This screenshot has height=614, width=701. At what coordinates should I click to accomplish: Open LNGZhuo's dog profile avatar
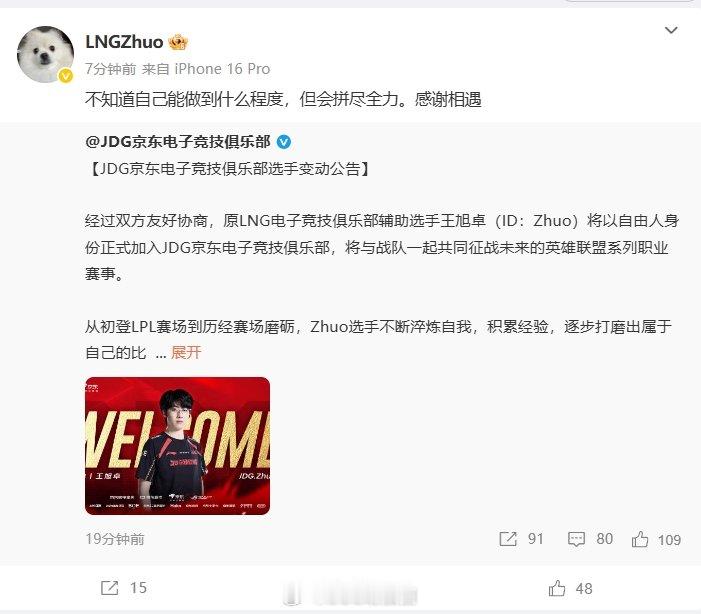coord(46,54)
